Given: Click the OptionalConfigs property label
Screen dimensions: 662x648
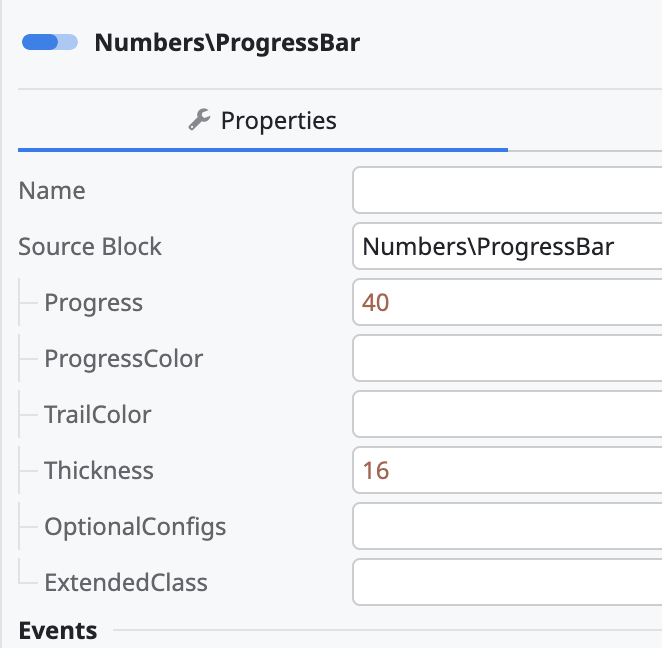Looking at the screenshot, I should point(135,527).
